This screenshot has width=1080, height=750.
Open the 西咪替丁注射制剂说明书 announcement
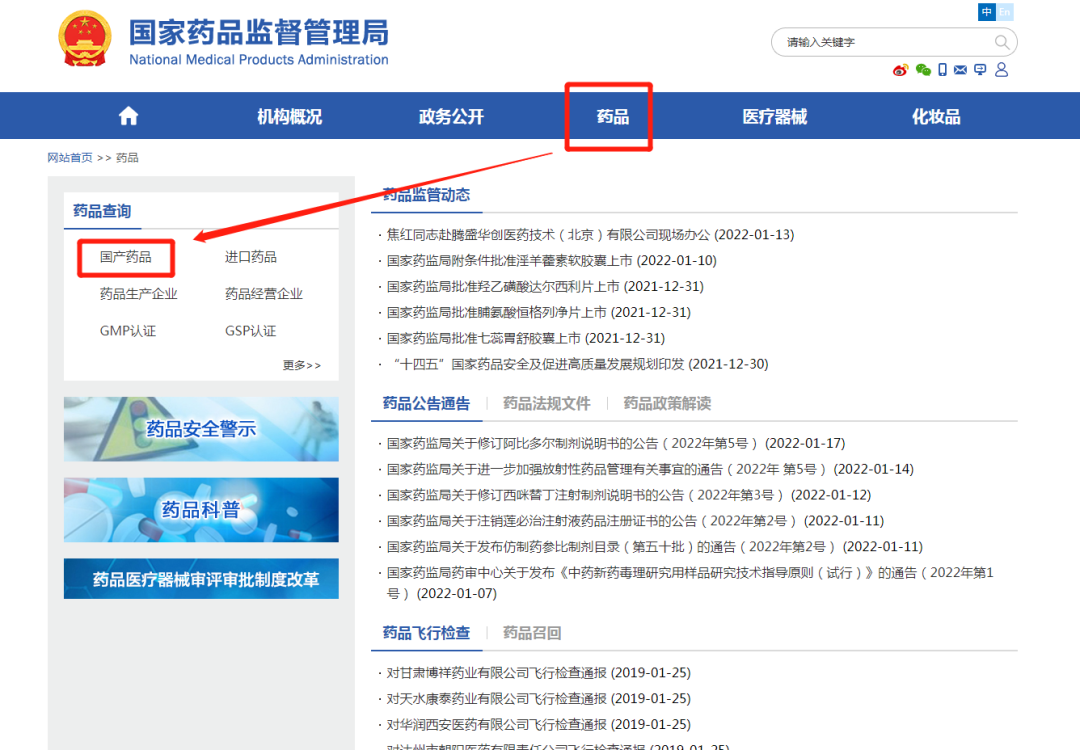(x=629, y=495)
